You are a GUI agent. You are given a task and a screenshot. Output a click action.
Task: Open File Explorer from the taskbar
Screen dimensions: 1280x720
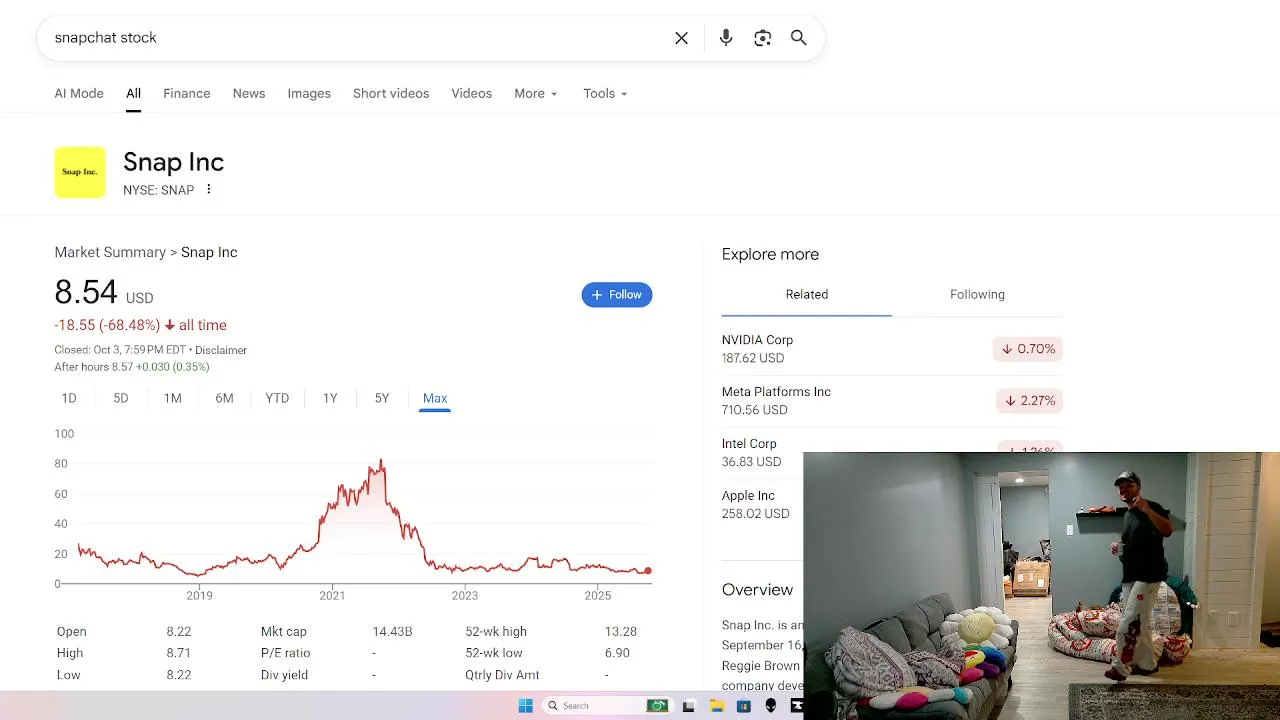[x=717, y=706]
